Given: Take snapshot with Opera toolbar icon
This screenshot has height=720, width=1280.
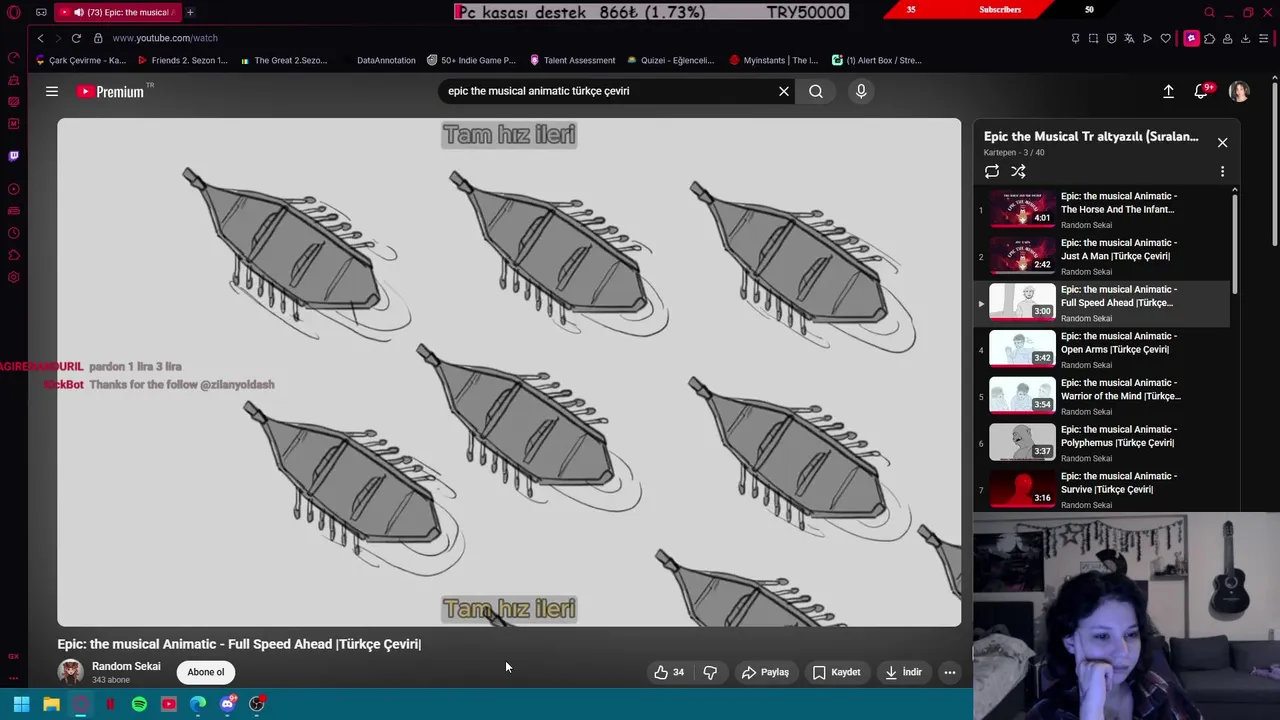Looking at the screenshot, I should pyautogui.click(x=1093, y=38).
